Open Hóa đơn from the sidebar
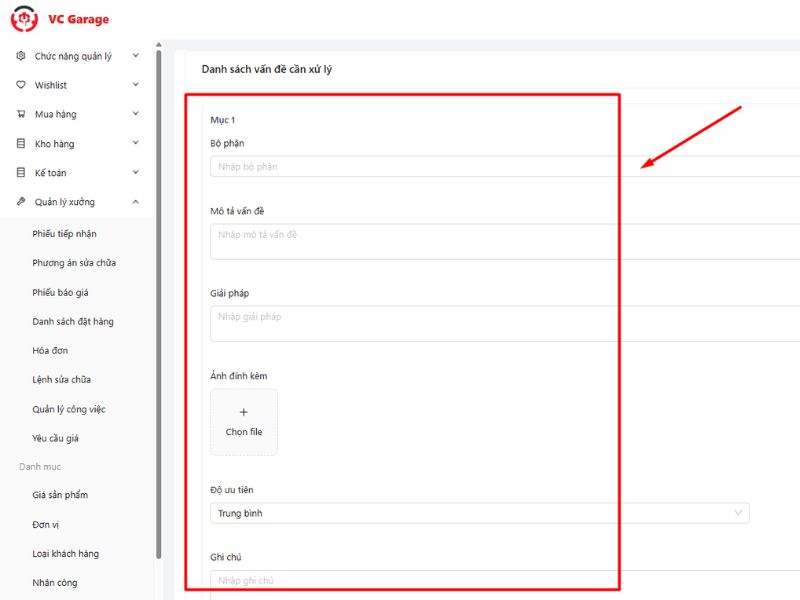800x600 pixels. point(50,351)
